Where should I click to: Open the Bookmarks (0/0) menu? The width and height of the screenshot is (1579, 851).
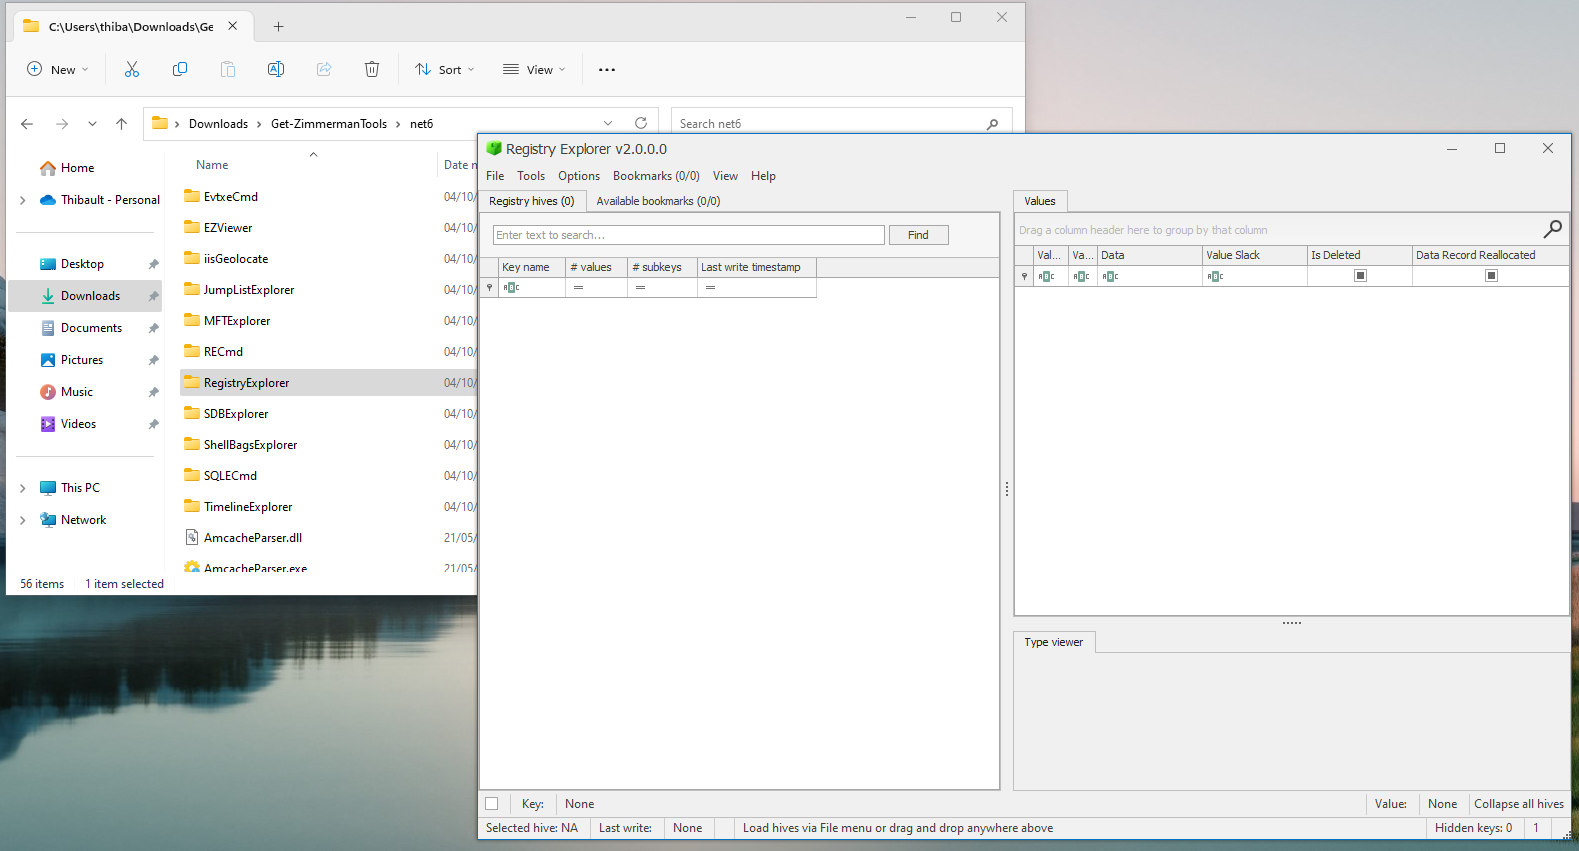pyautogui.click(x=656, y=176)
